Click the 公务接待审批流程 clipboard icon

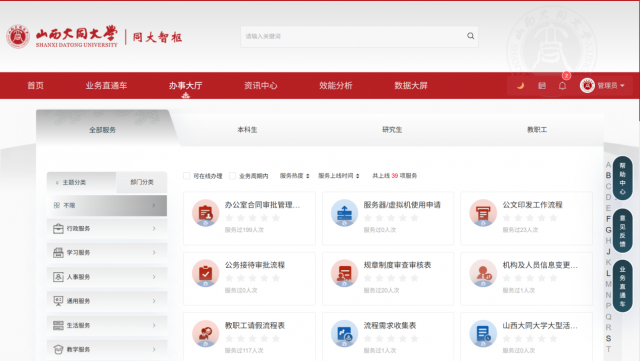click(x=205, y=273)
